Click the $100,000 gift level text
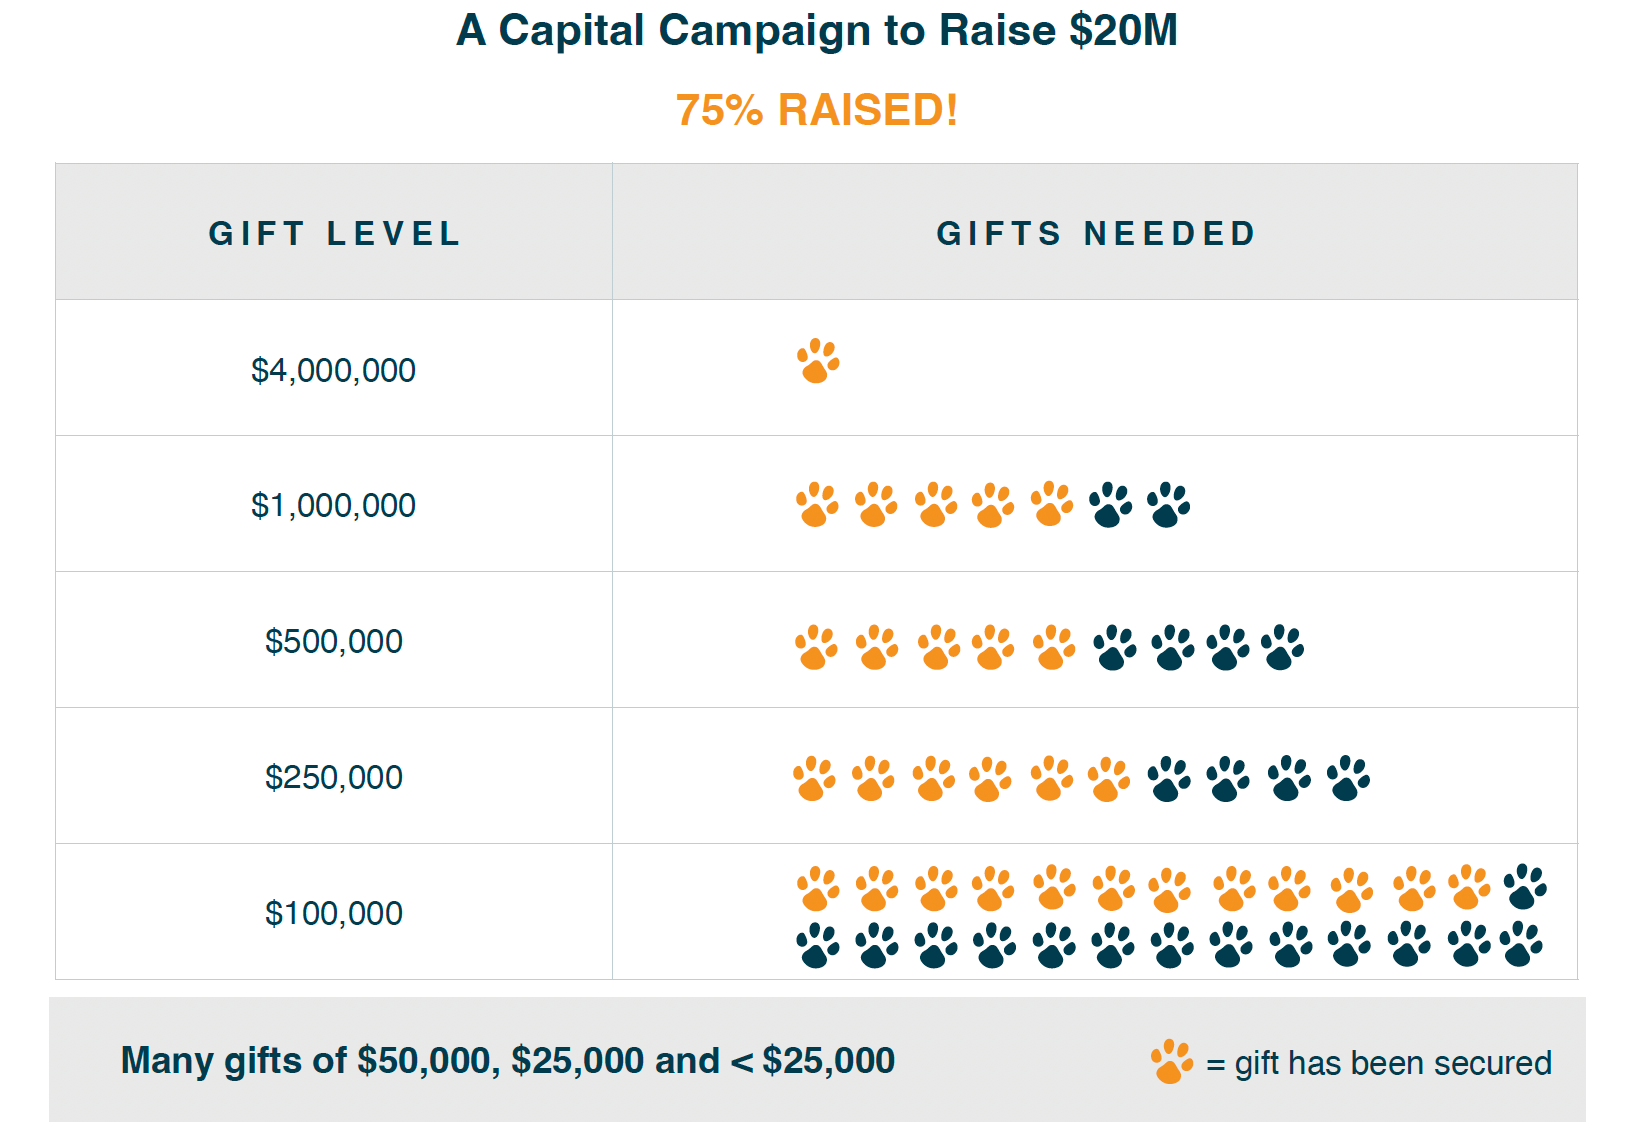The width and height of the screenshot is (1640, 1130). coord(333,913)
